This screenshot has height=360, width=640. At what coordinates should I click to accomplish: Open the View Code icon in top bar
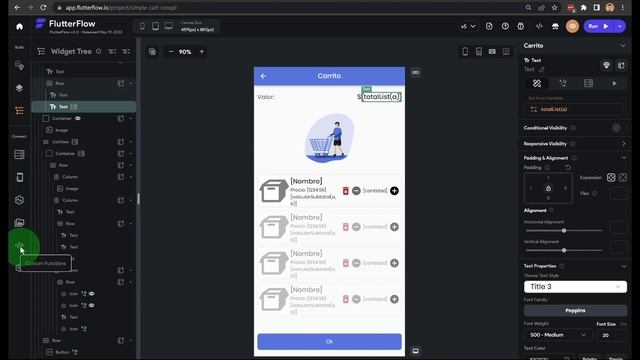(539, 26)
